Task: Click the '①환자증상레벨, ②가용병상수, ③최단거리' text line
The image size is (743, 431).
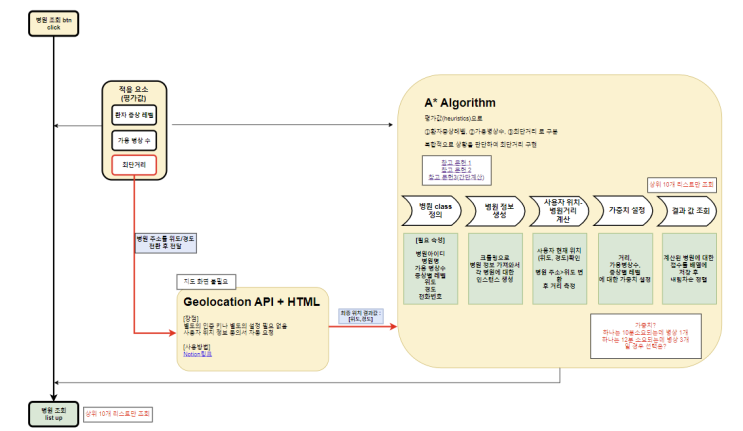Action: tap(491, 132)
